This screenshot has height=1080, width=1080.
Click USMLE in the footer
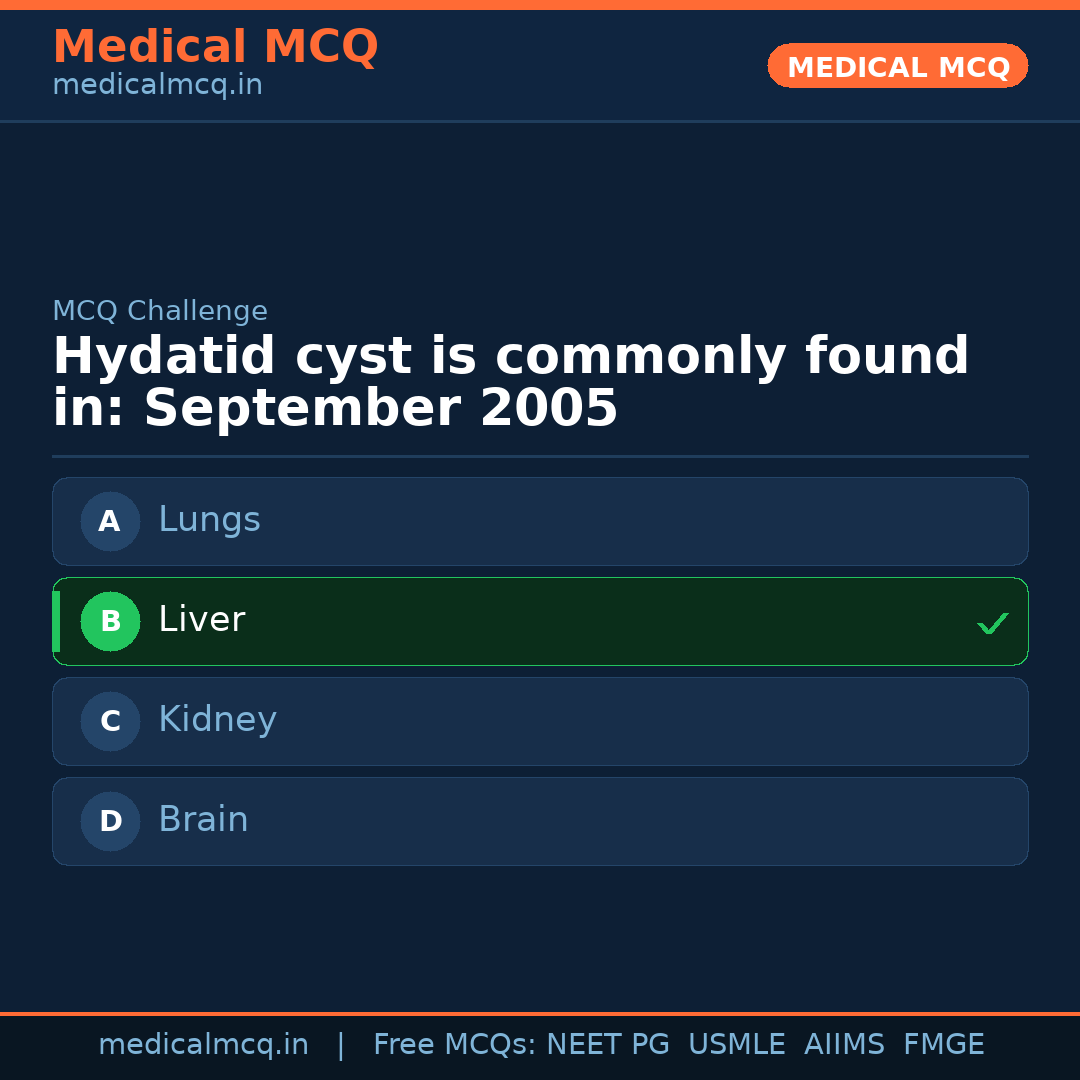pos(736,1045)
